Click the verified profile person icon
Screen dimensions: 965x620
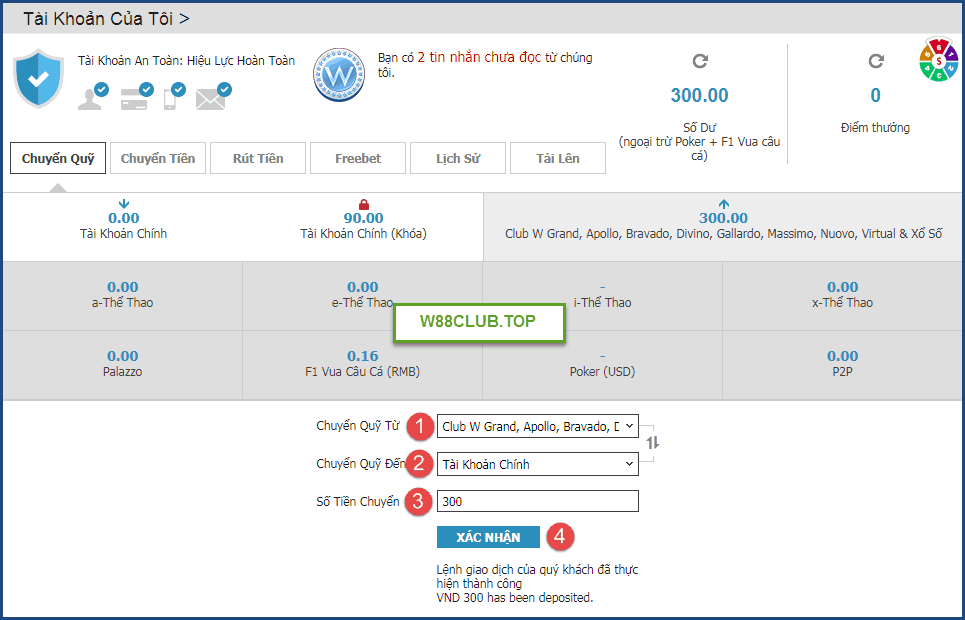click(x=93, y=97)
